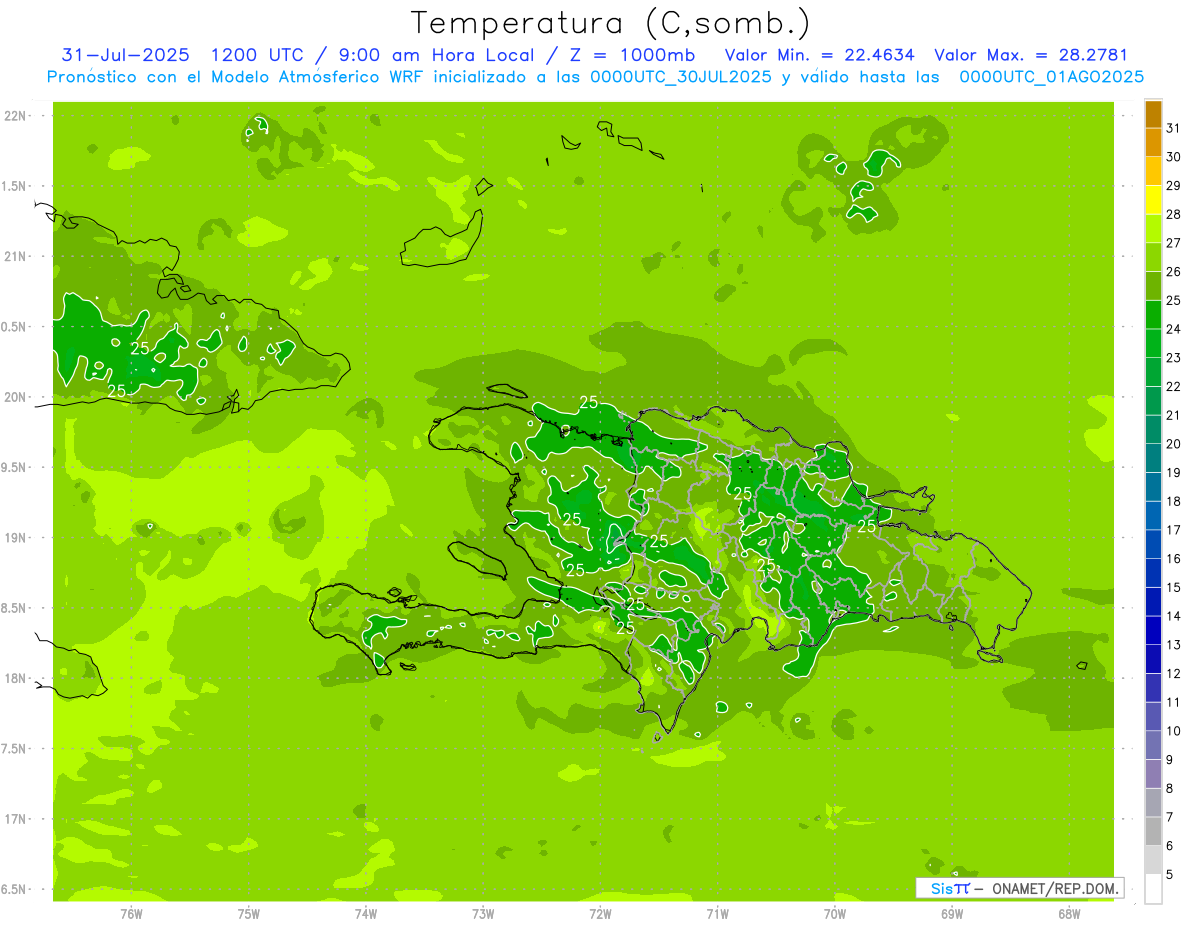Viewport: 1200px width, 927px height.
Task: Click the 25 value on the color legend
Action: (x=1174, y=300)
